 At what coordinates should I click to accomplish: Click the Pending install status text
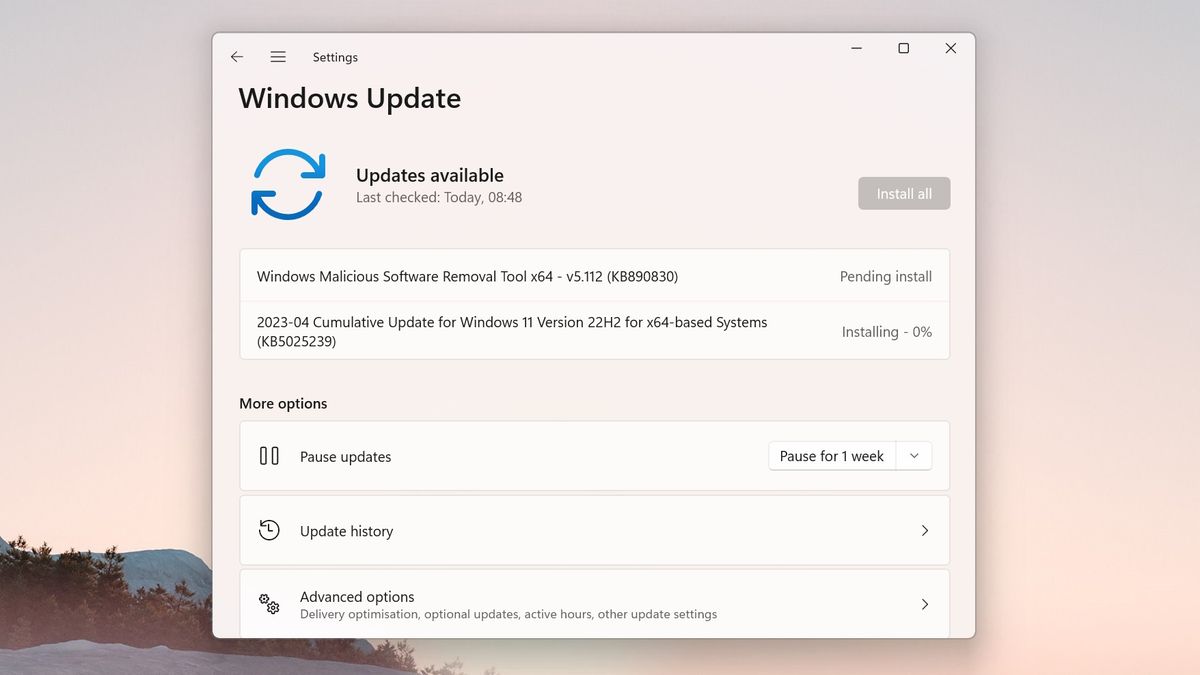[x=886, y=276]
